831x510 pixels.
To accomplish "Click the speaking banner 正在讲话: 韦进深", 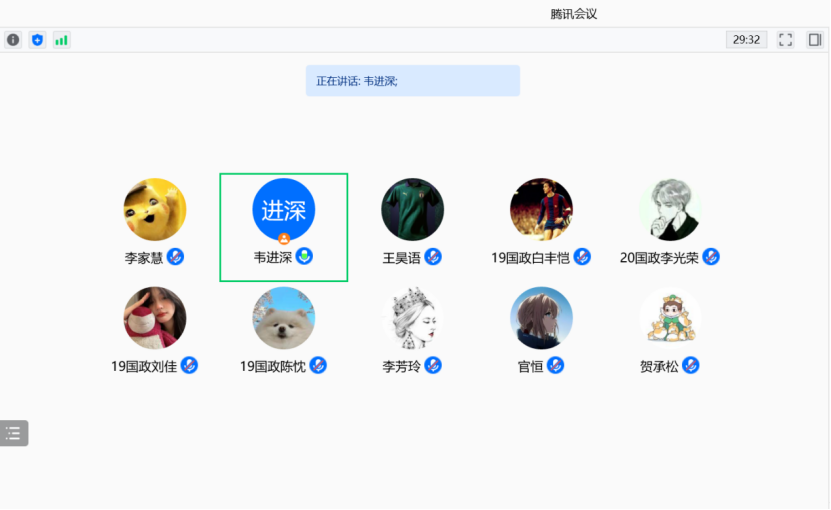I will coord(413,81).
